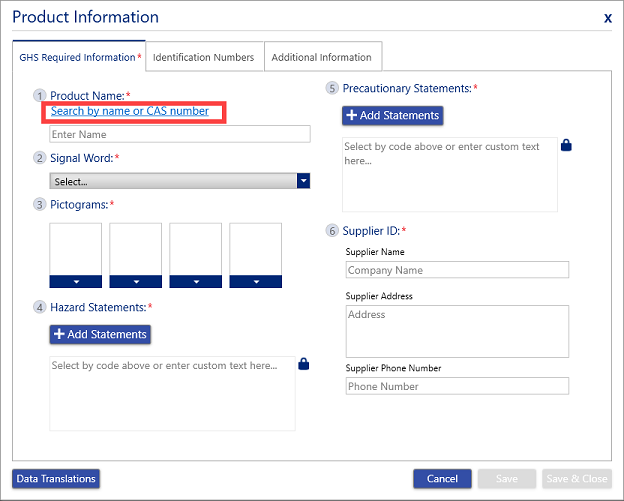Select the GHS Required Information tab

coord(79,57)
